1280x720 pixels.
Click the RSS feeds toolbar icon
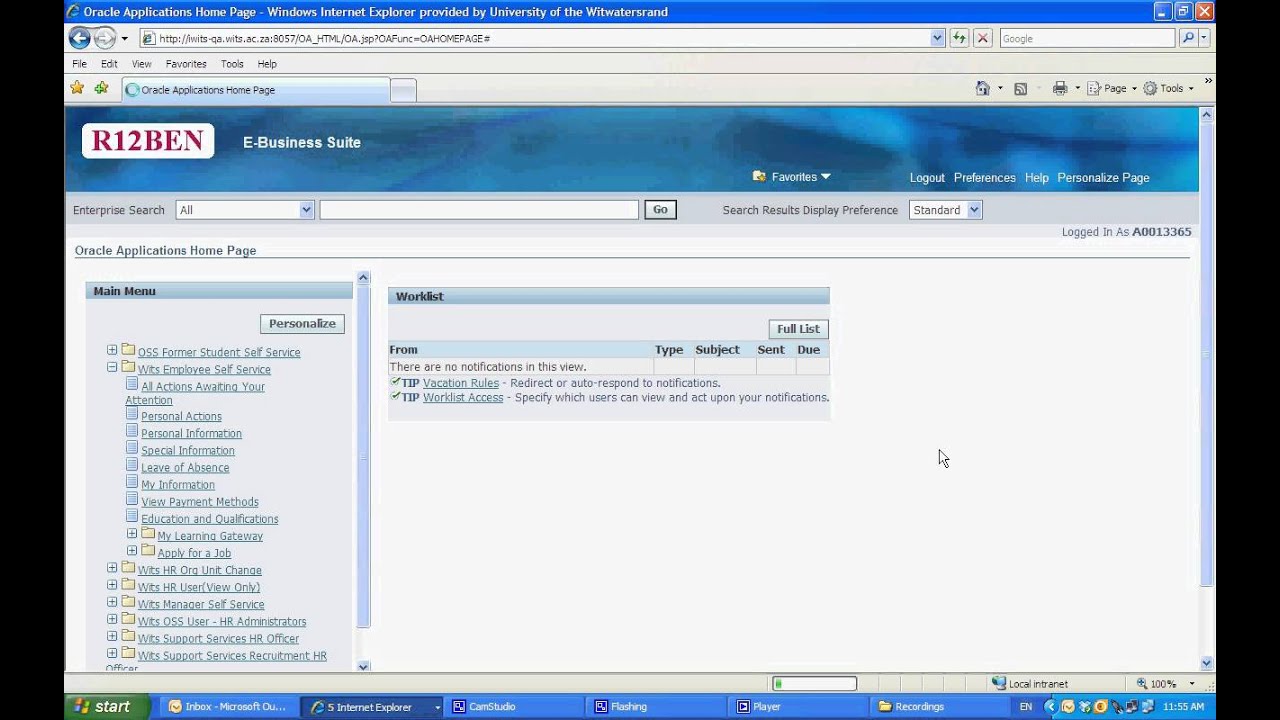tap(1020, 88)
